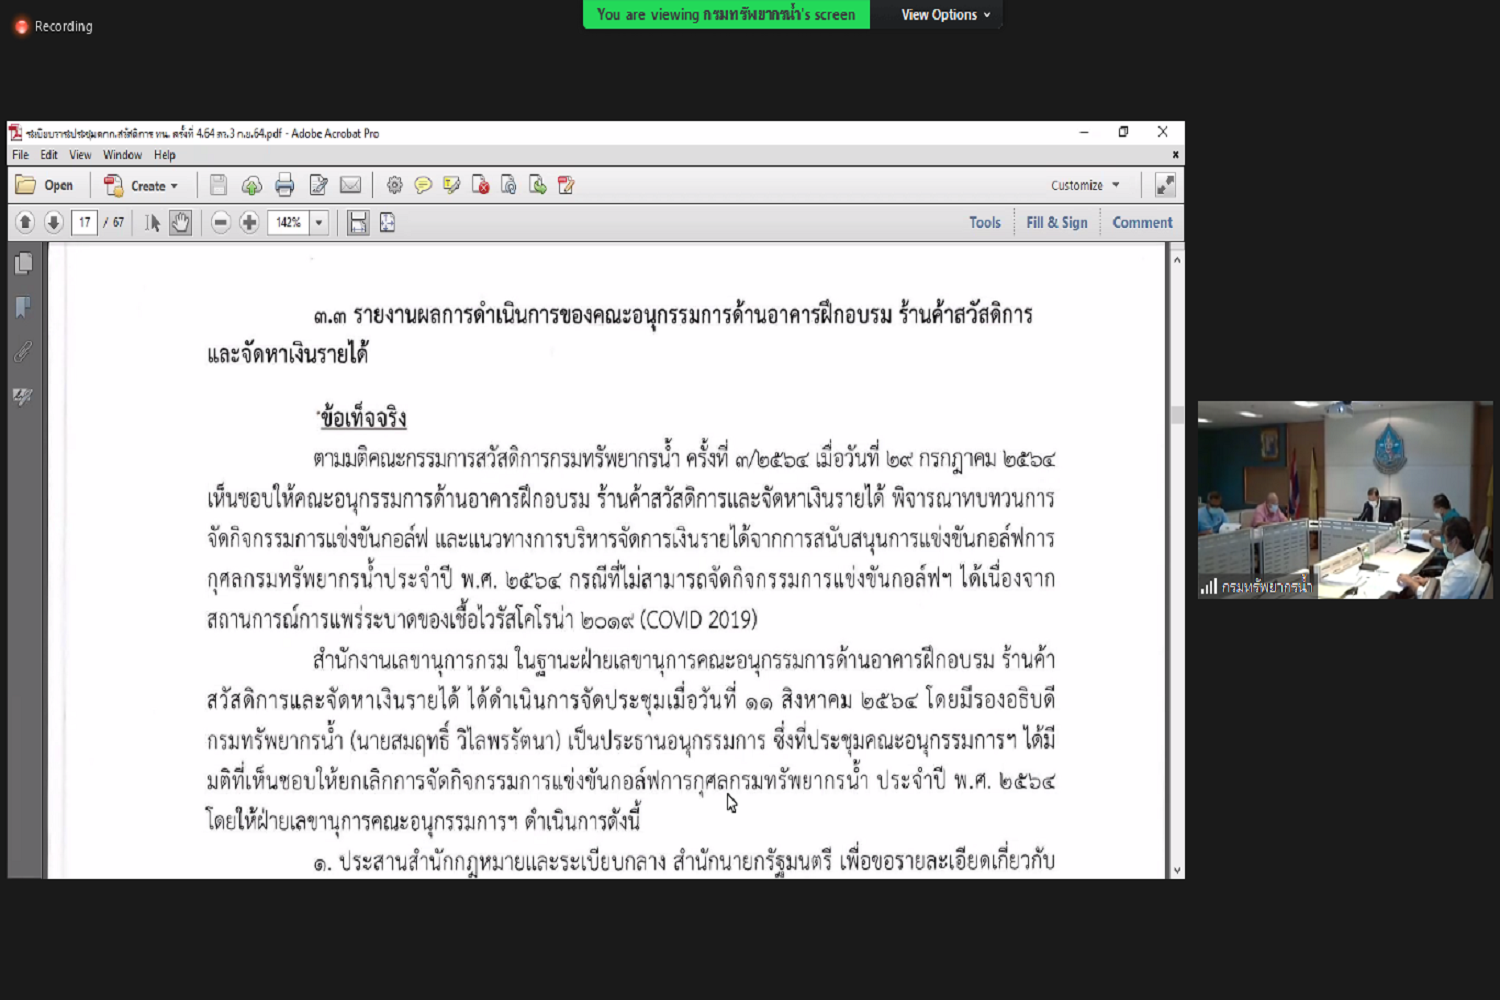Click the Sign document pen icon

[566, 185]
